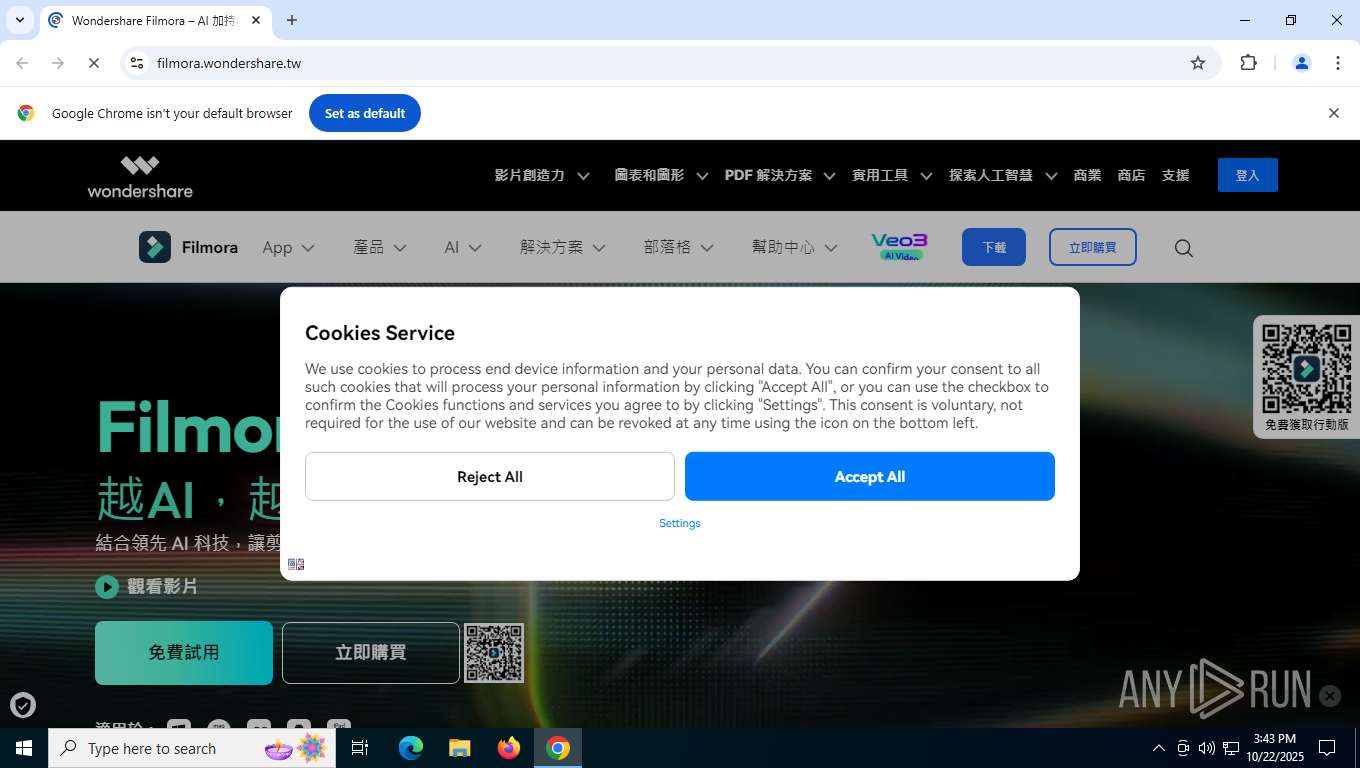
Task: Click Set as default button
Action: click(365, 113)
